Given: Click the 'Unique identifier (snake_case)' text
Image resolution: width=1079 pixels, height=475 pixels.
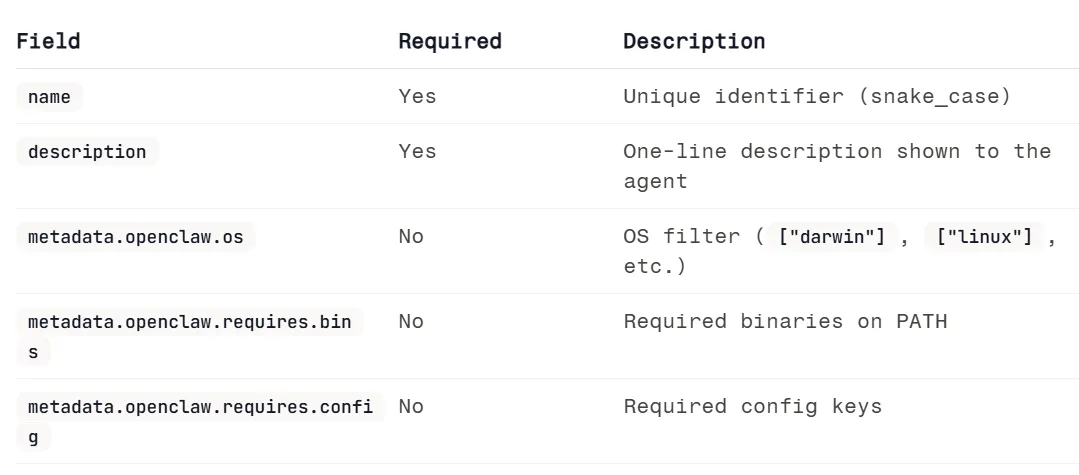Looking at the screenshot, I should [817, 96].
